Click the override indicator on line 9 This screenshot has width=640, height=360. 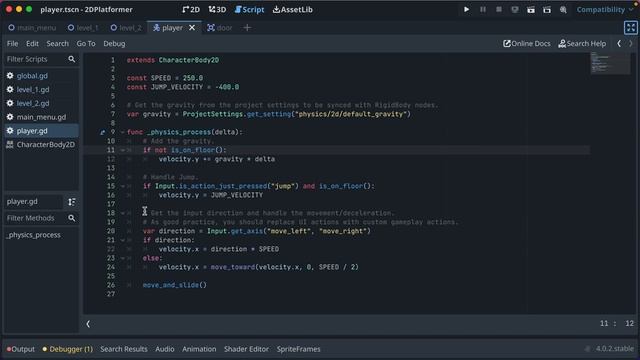pos(102,132)
